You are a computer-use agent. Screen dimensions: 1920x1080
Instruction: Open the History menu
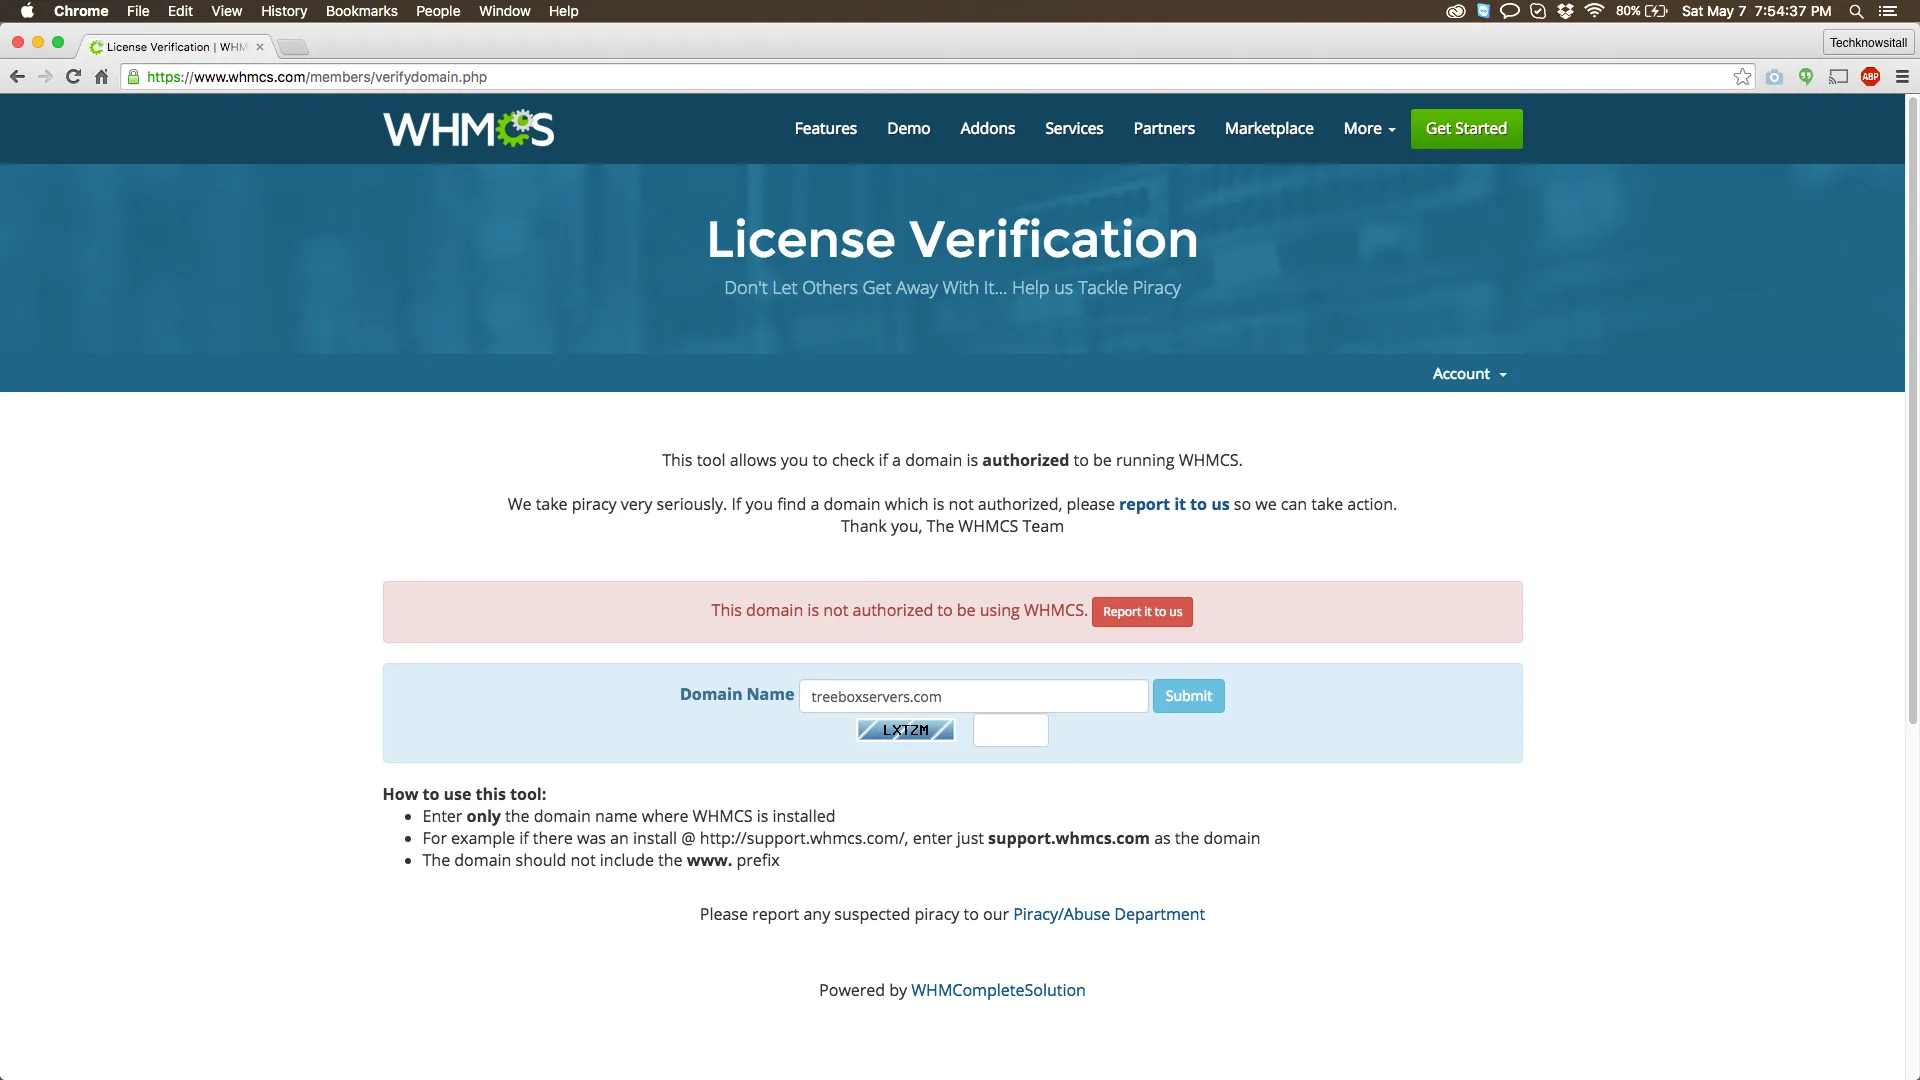pyautogui.click(x=284, y=11)
